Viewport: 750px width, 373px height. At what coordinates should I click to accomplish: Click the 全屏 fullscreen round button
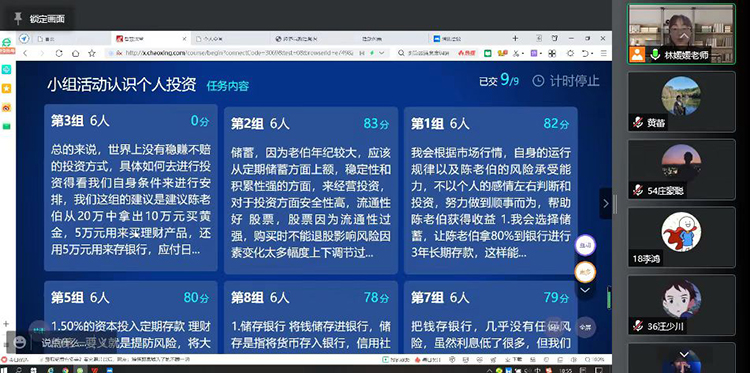coord(585,328)
